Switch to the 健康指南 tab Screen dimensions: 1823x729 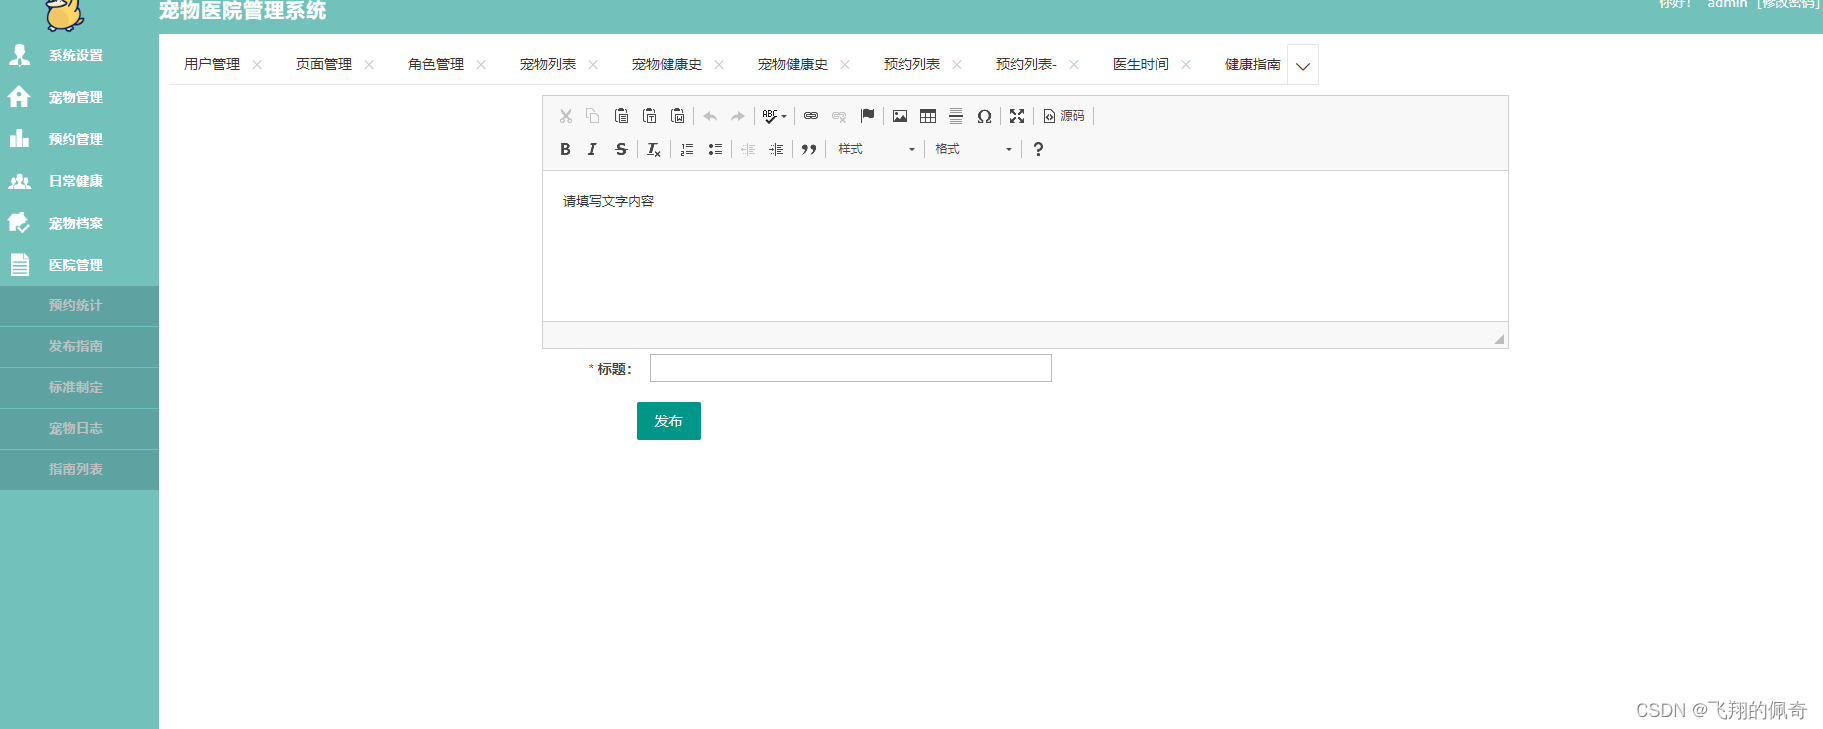point(1253,64)
